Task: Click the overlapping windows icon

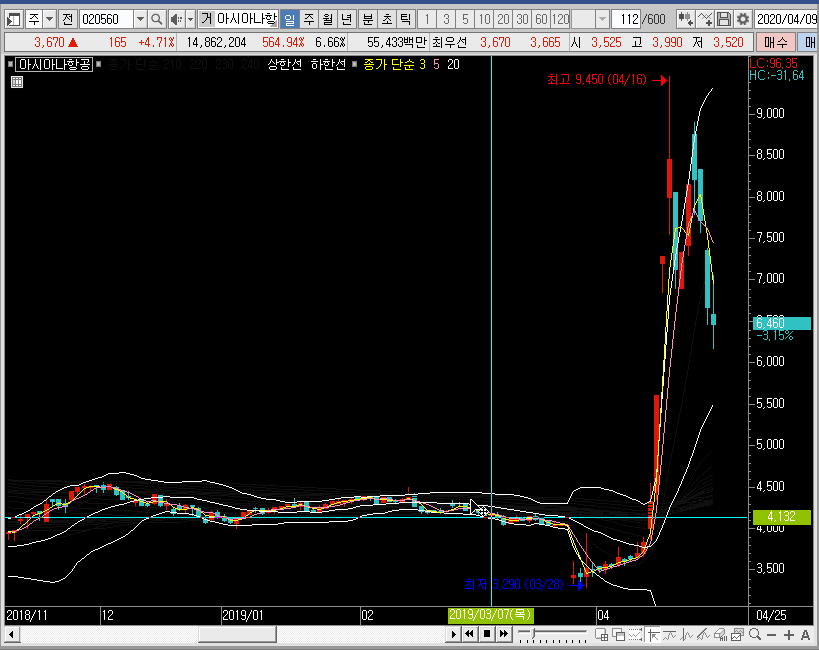Action: tap(618, 635)
